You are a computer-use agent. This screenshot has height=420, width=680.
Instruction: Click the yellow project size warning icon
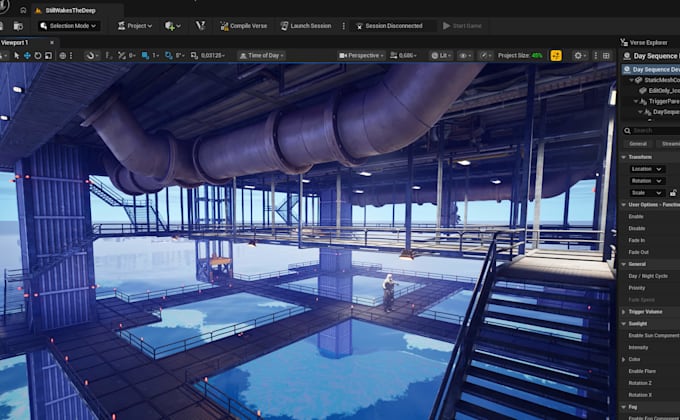[x=556, y=56]
